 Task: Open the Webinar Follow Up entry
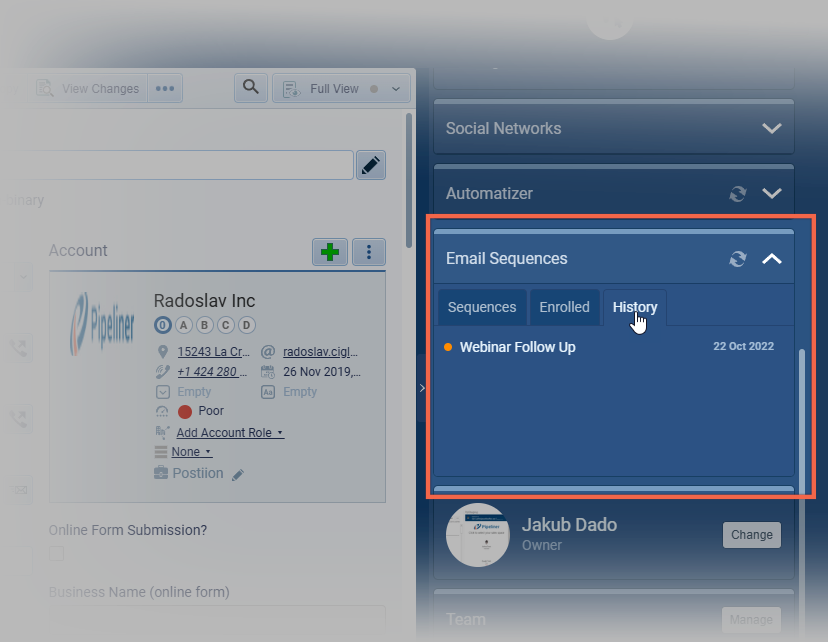(x=518, y=347)
